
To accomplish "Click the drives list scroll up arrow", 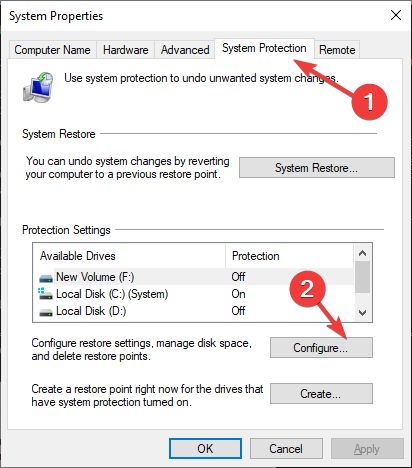I will click(x=362, y=253).
